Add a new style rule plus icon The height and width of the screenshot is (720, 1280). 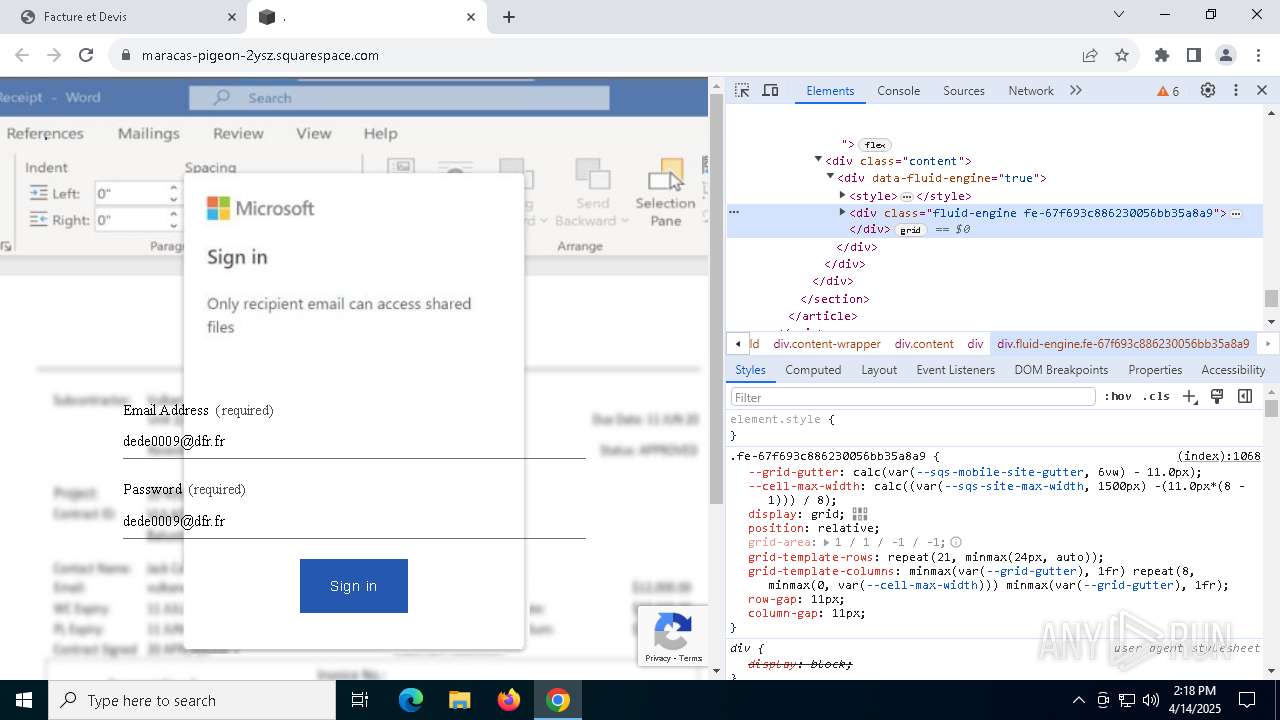(1189, 397)
